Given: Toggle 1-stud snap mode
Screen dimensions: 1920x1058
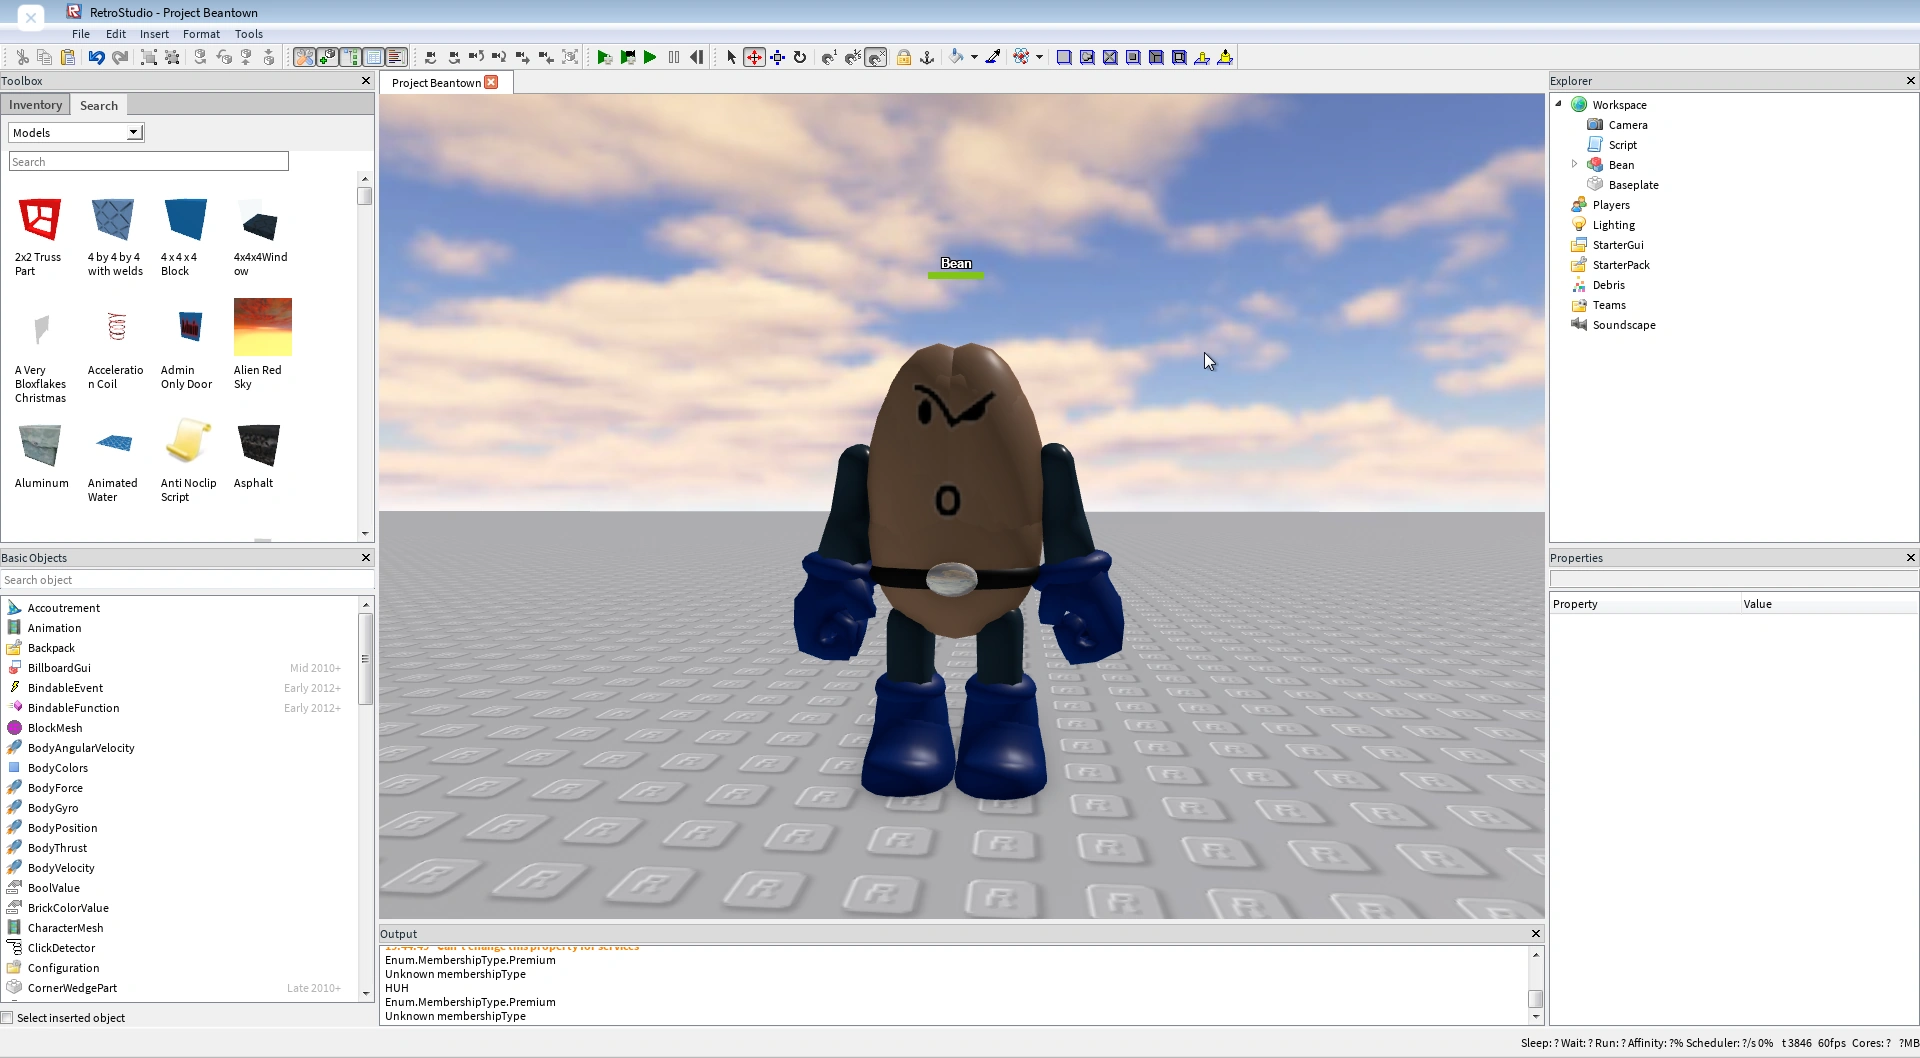Looking at the screenshot, I should coord(828,57).
